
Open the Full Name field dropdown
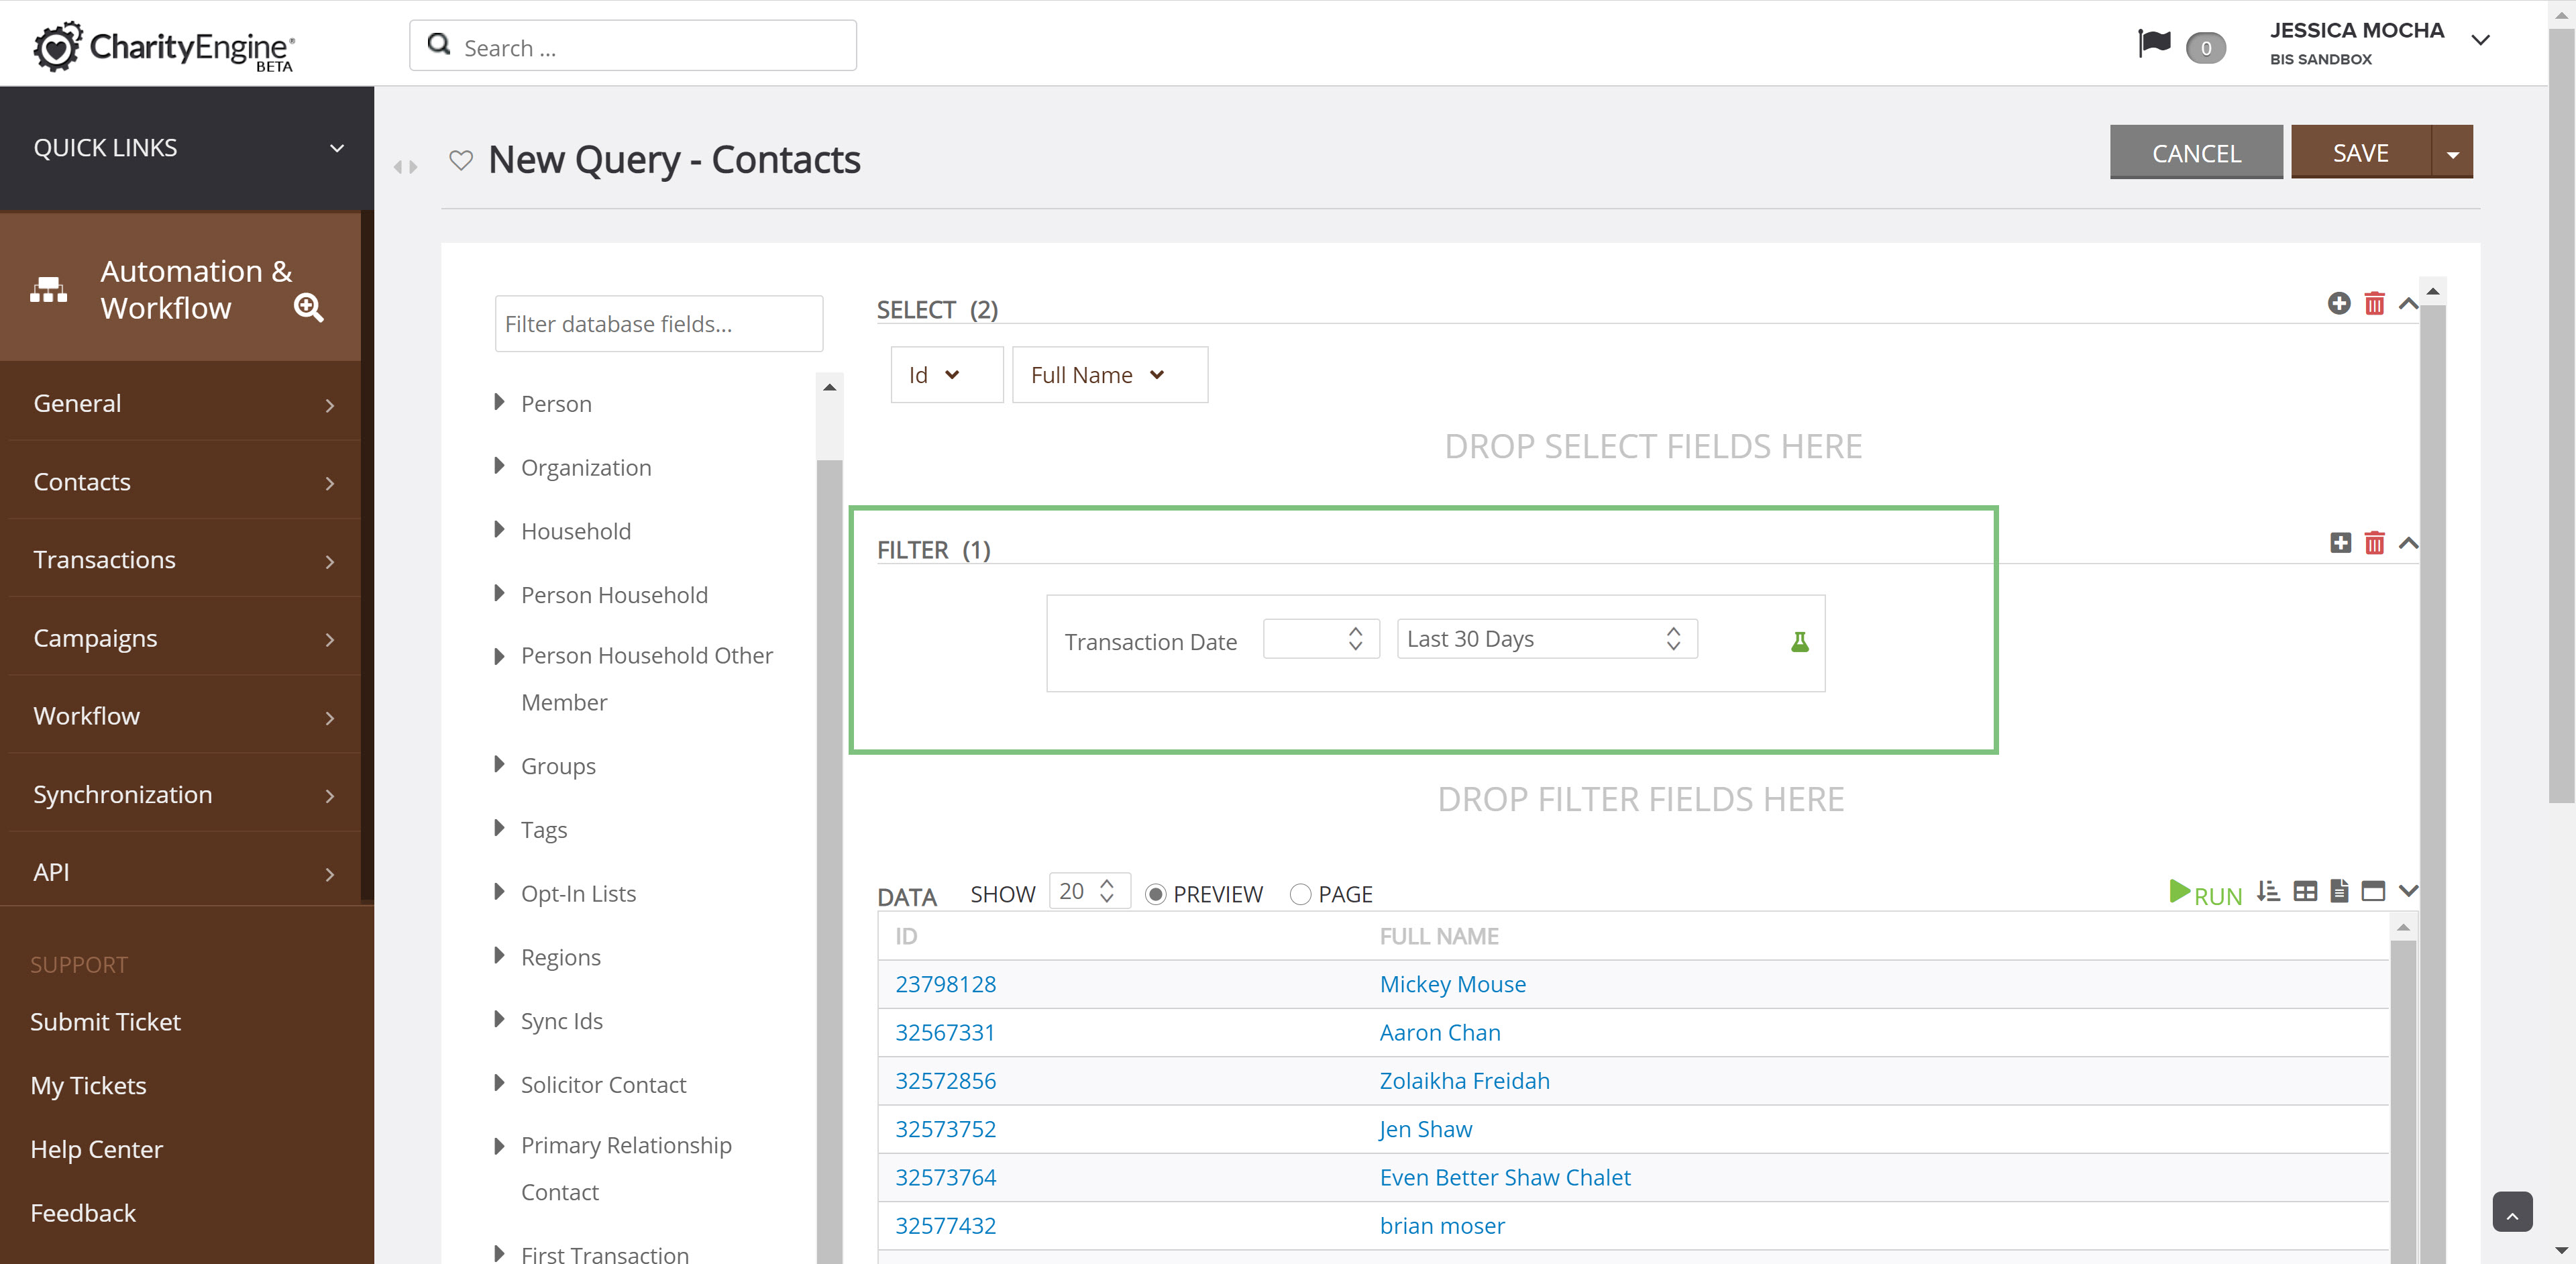point(1109,375)
